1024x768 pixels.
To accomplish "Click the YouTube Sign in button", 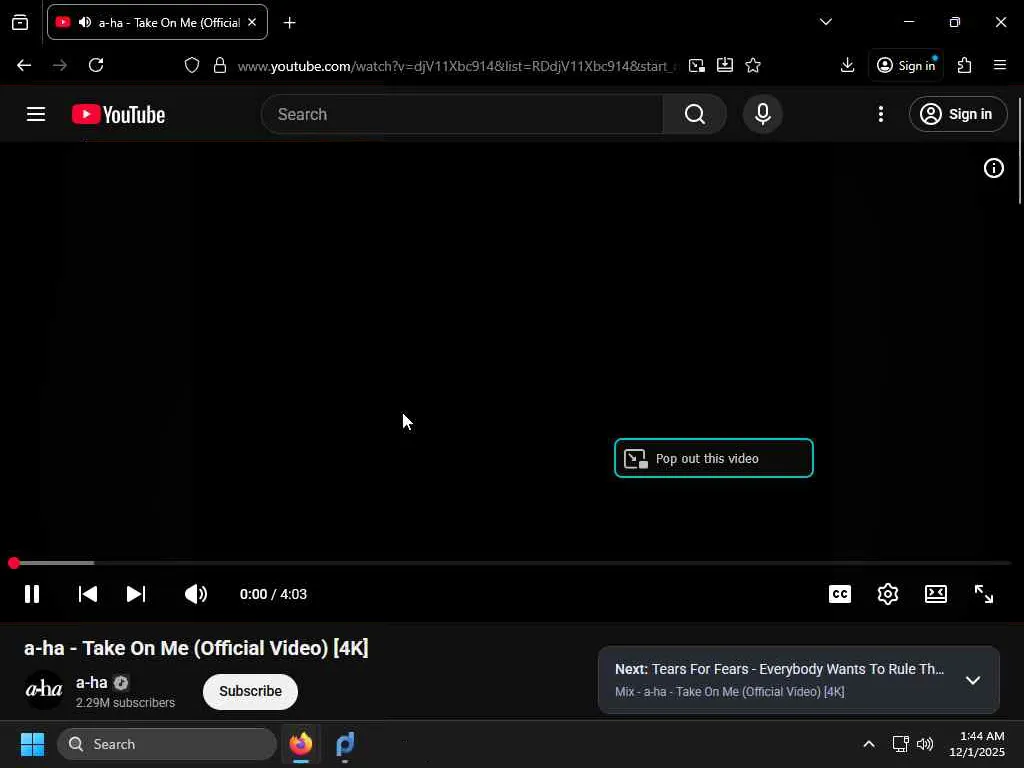I will (x=957, y=114).
